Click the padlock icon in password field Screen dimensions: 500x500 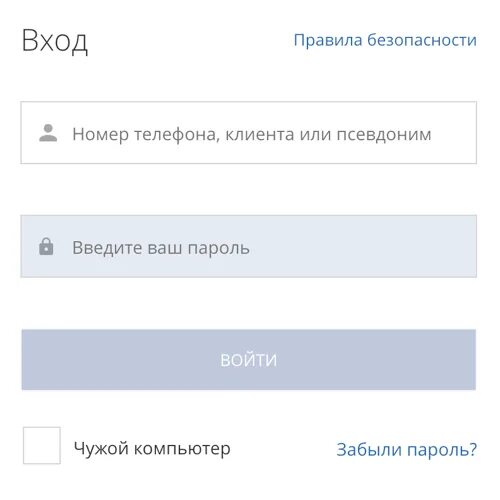(46, 247)
